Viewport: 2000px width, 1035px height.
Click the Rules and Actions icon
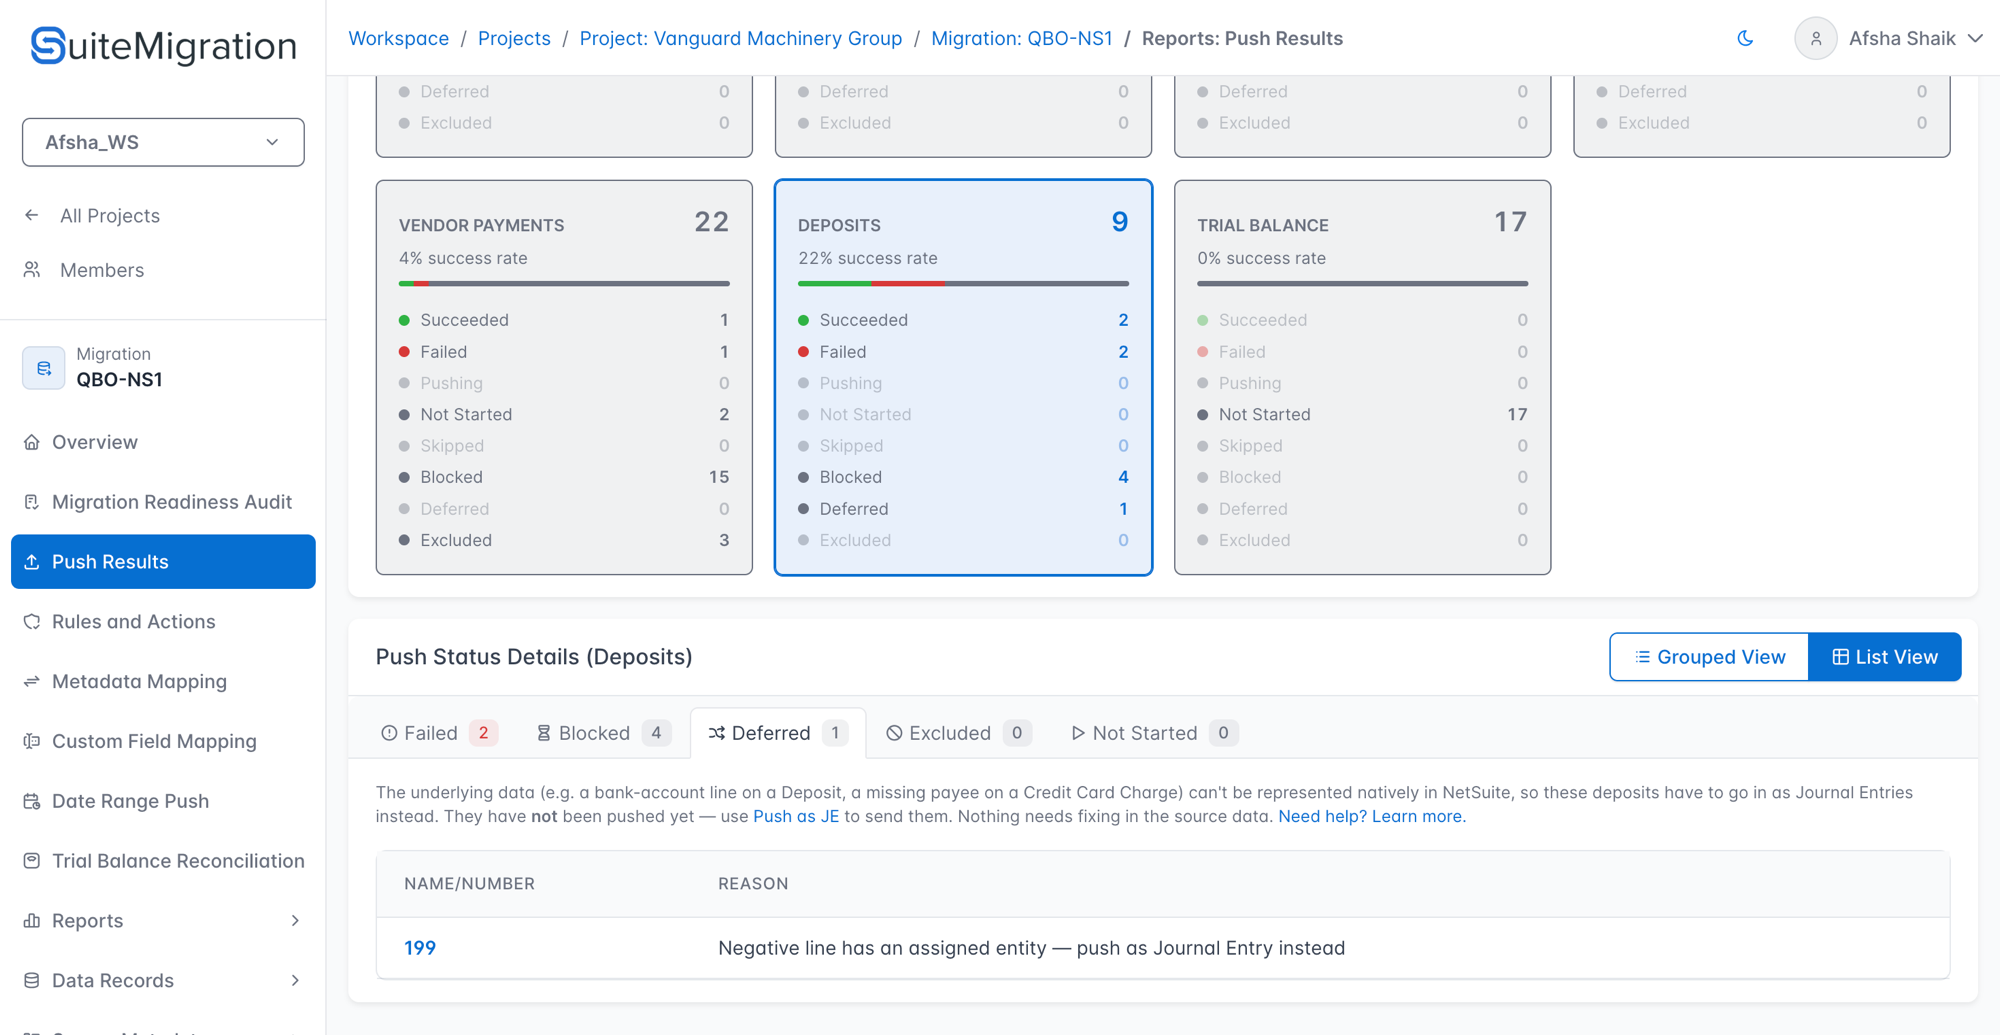(32, 622)
